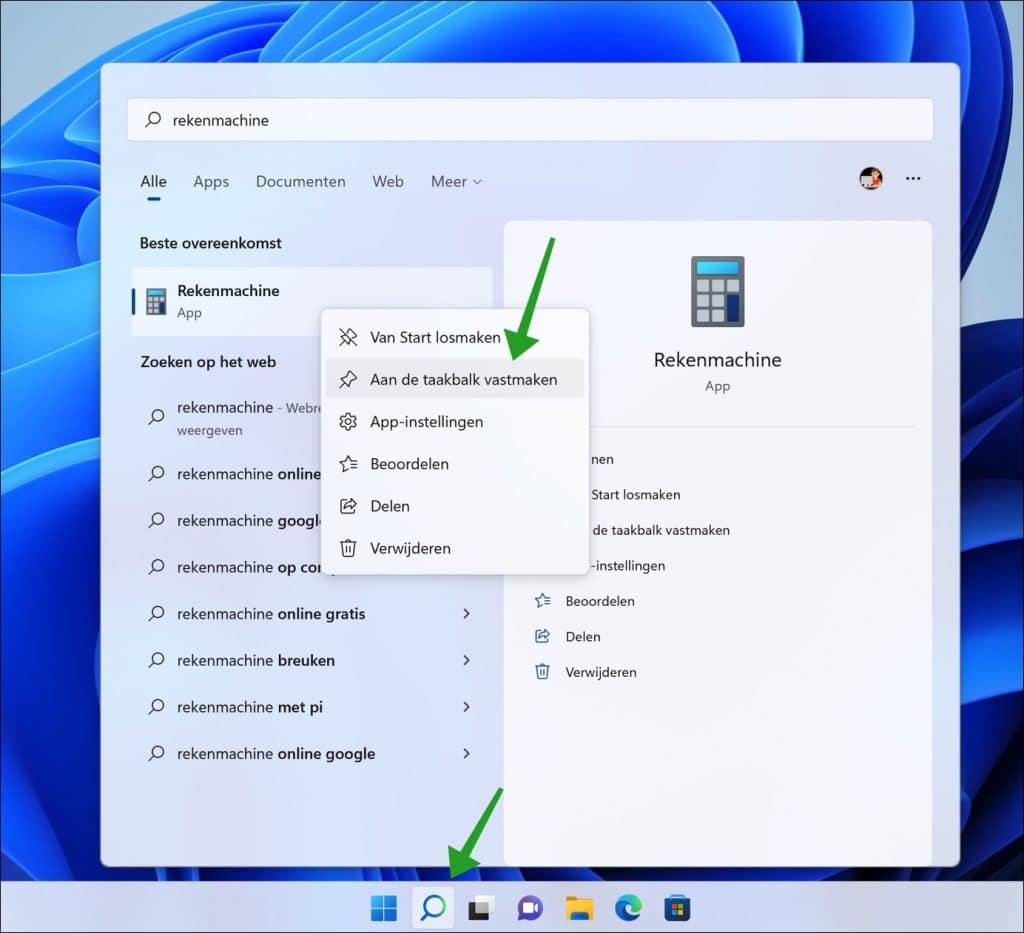Open Microsoft Store from the taskbar
Screen dimensions: 1024x933
(x=677, y=908)
